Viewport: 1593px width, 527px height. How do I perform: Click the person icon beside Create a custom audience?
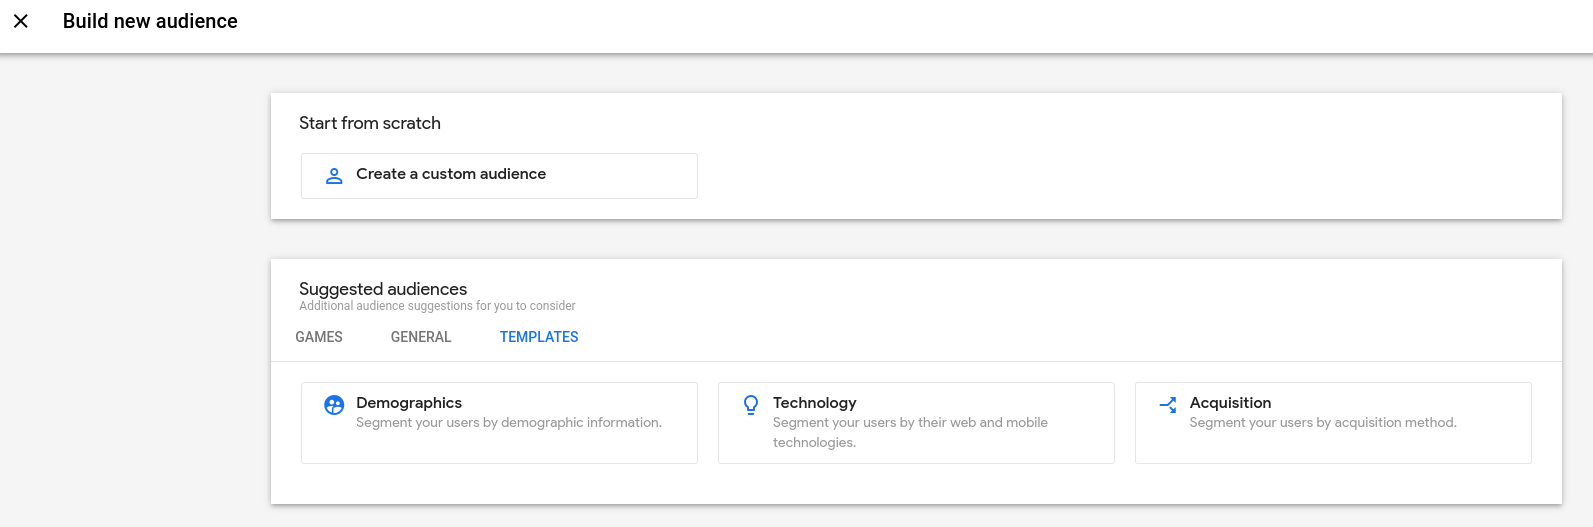click(334, 175)
